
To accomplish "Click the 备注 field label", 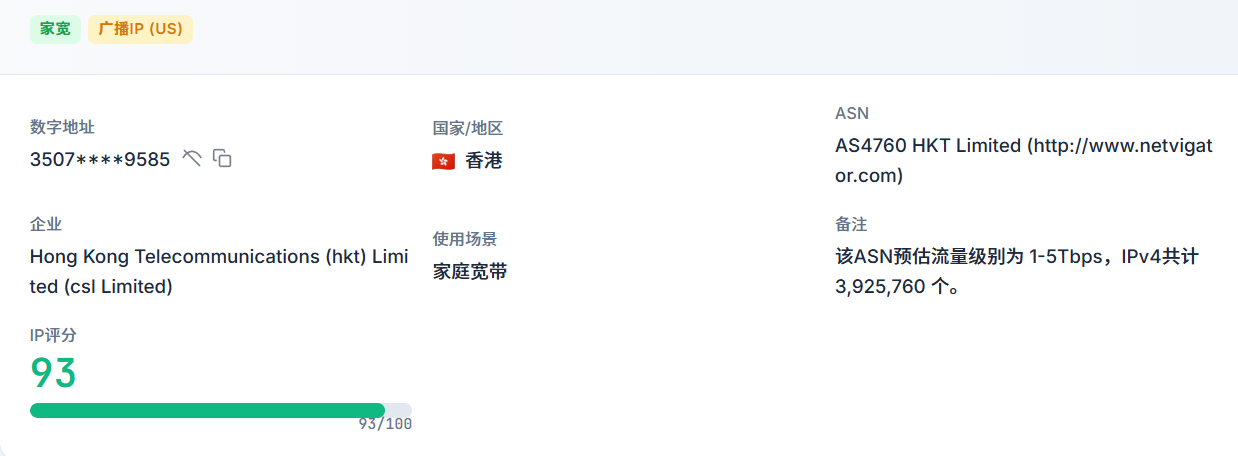I will click(x=851, y=224).
